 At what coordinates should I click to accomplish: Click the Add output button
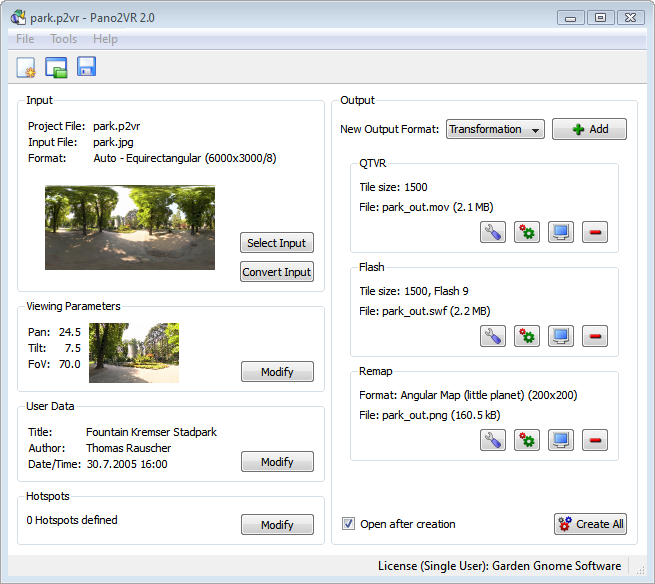tap(589, 129)
